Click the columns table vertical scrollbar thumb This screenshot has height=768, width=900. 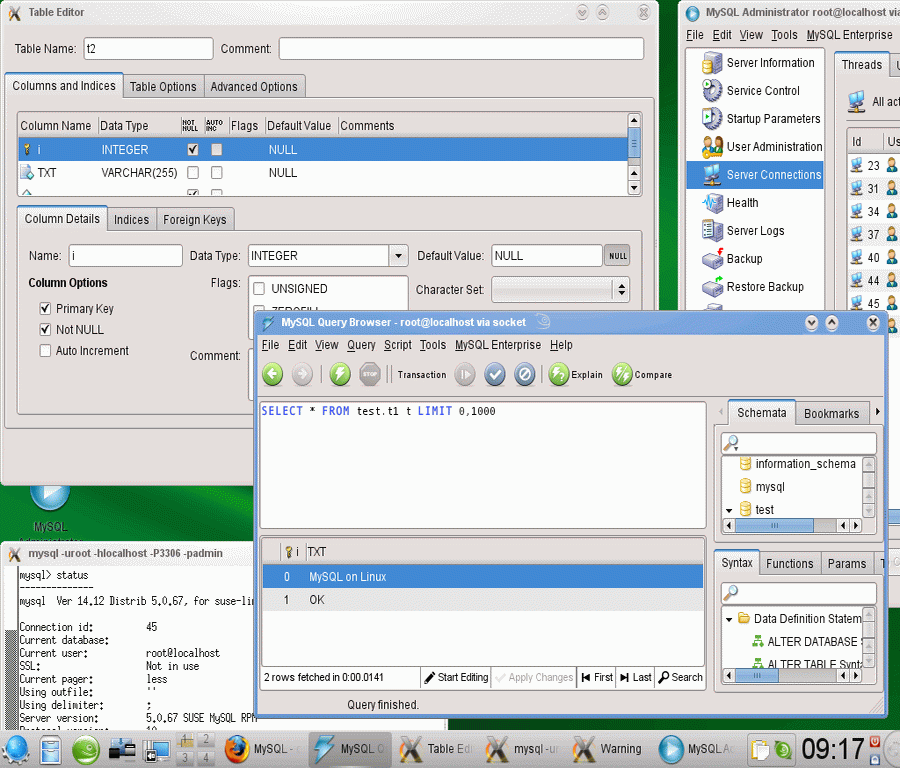click(x=634, y=143)
